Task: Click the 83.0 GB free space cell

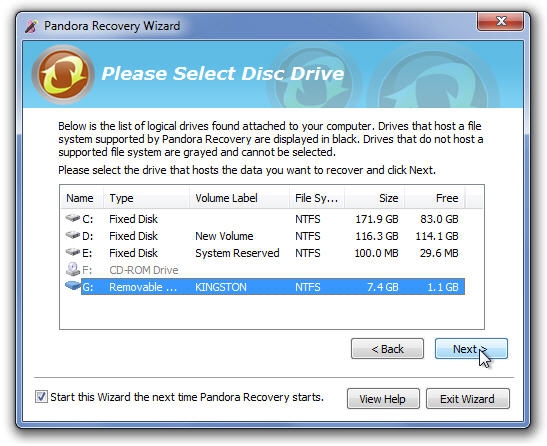Action: coord(439,219)
